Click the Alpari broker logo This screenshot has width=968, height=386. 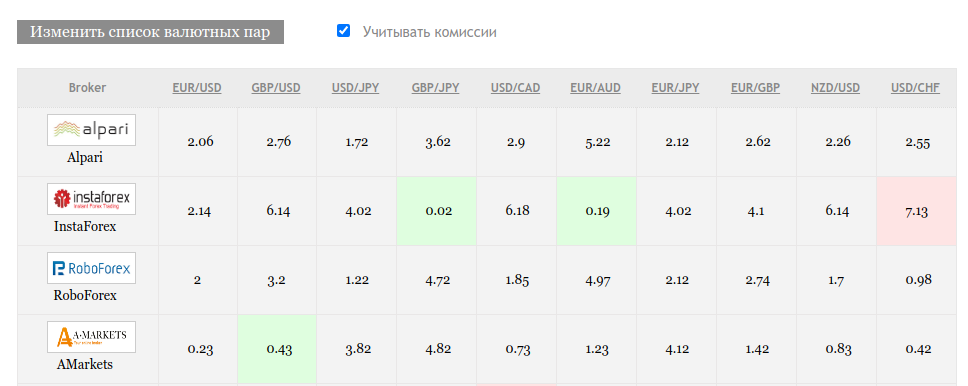(91, 130)
